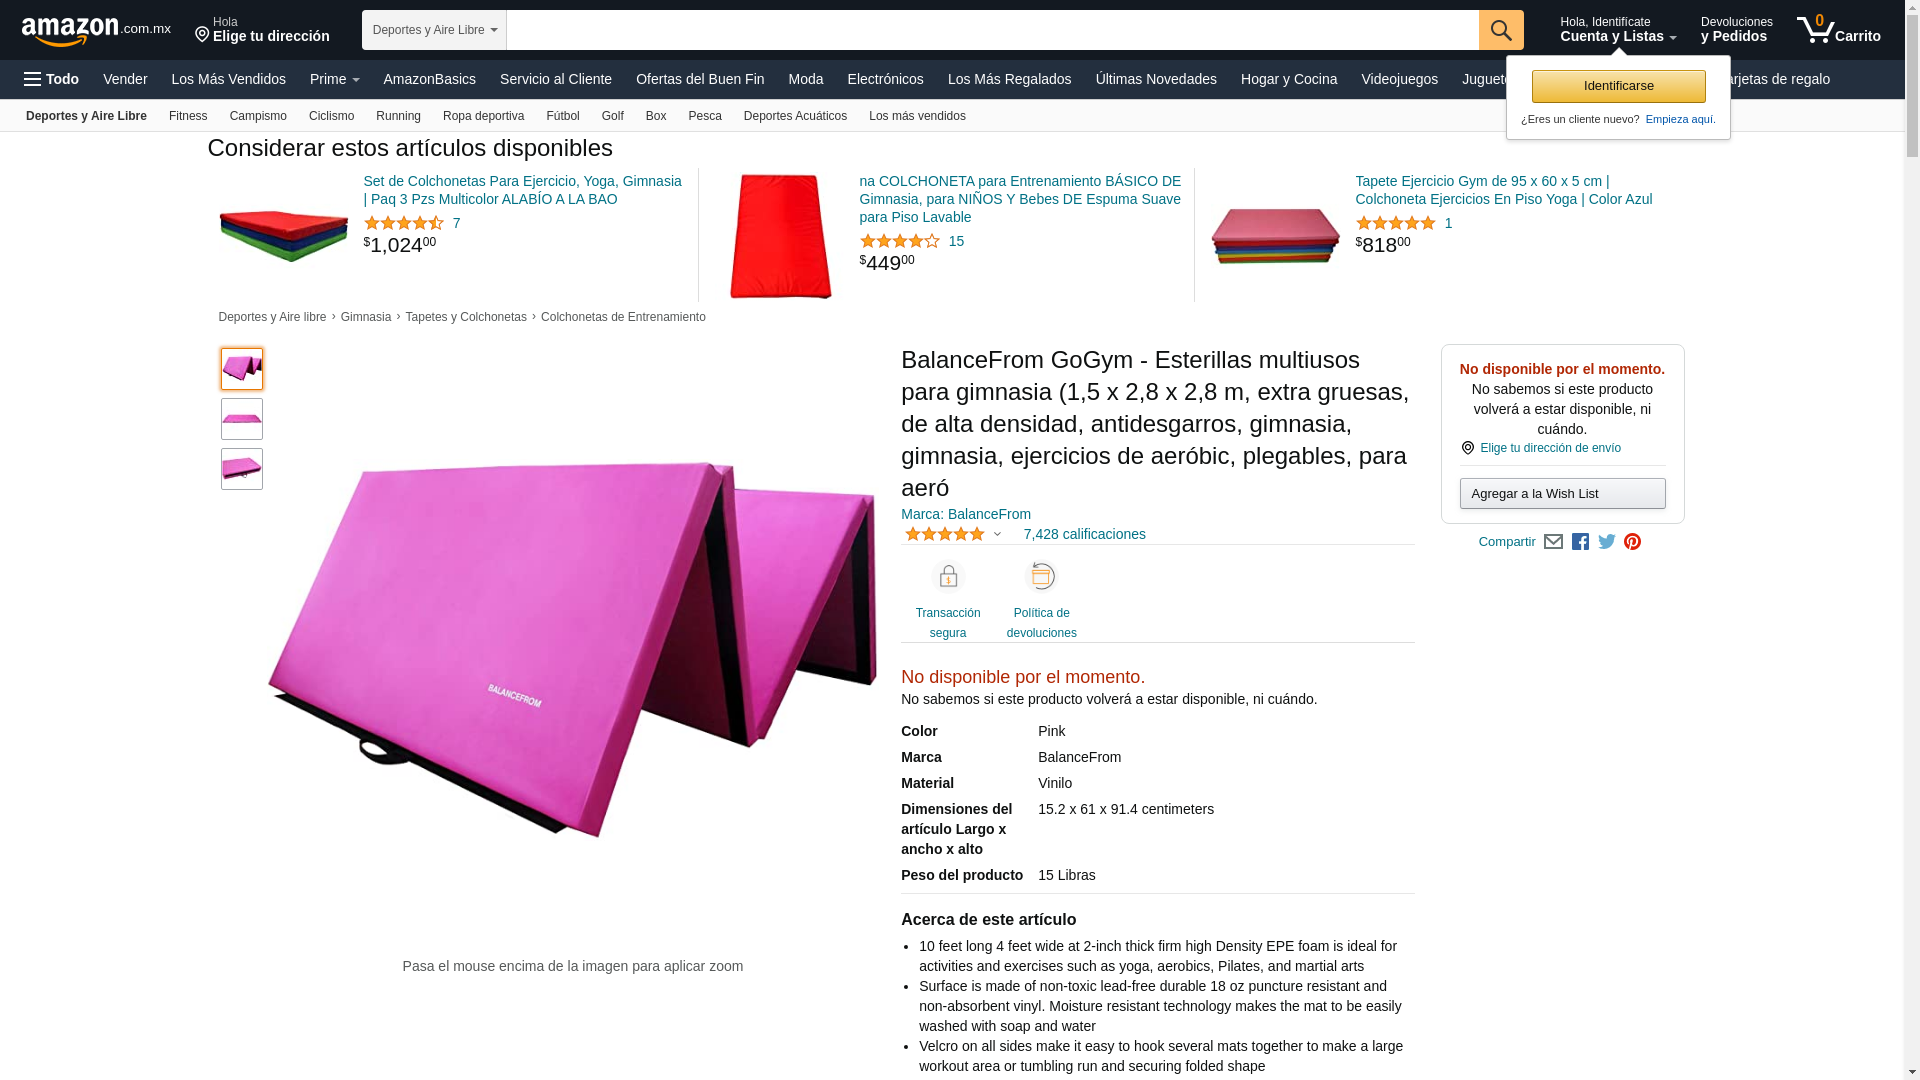The width and height of the screenshot is (1920, 1080).
Task: Expand the Deportes y Aire Libre search category dropdown
Action: [434, 30]
